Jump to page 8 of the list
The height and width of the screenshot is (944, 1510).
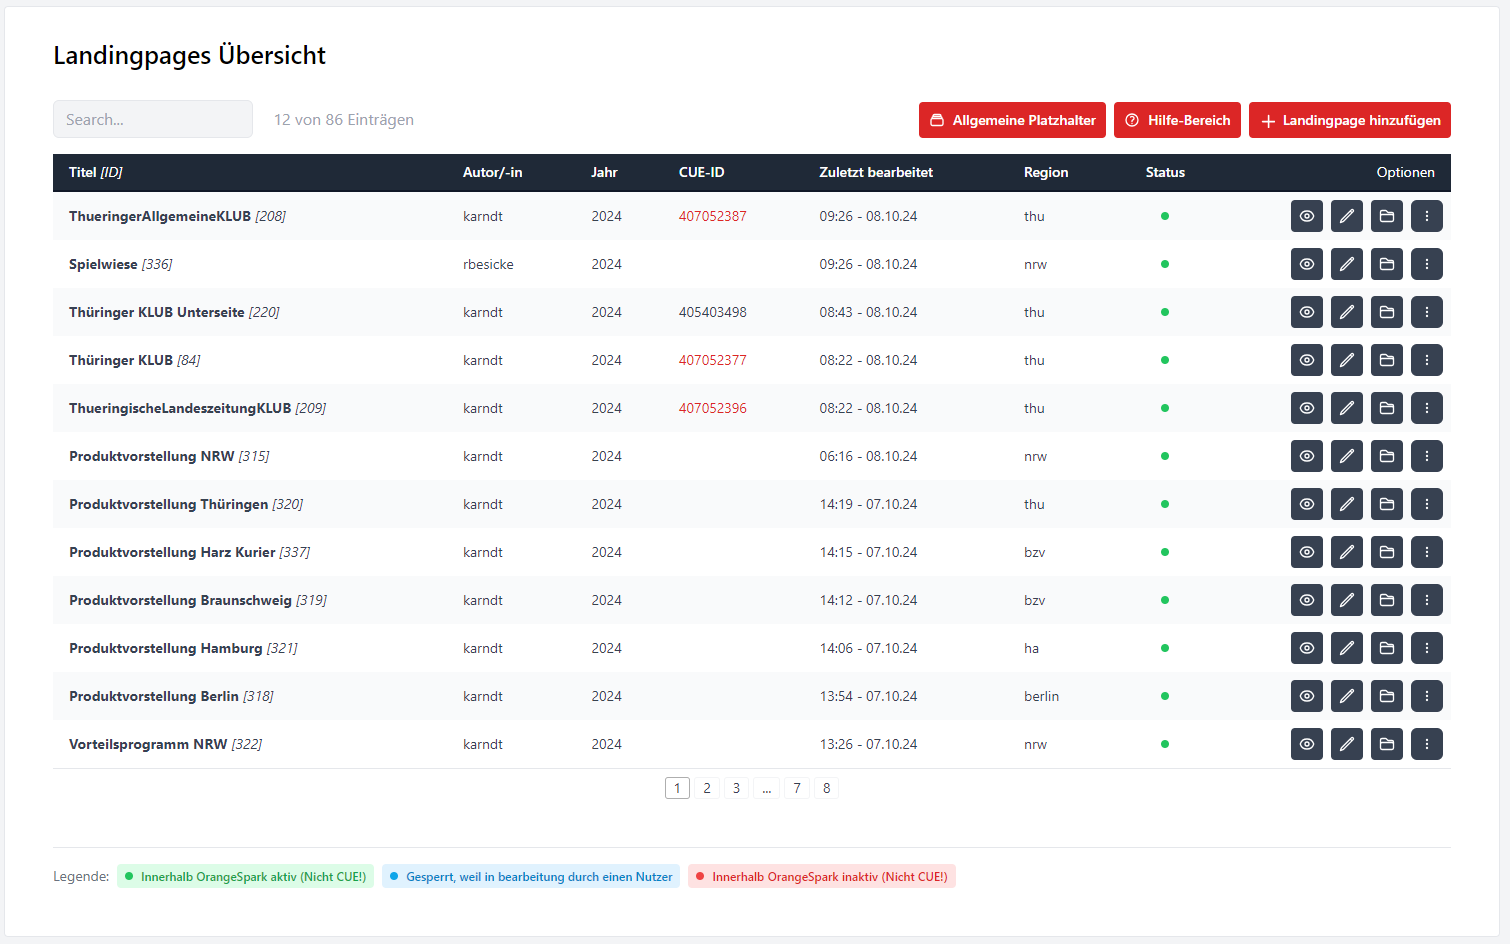(x=826, y=788)
